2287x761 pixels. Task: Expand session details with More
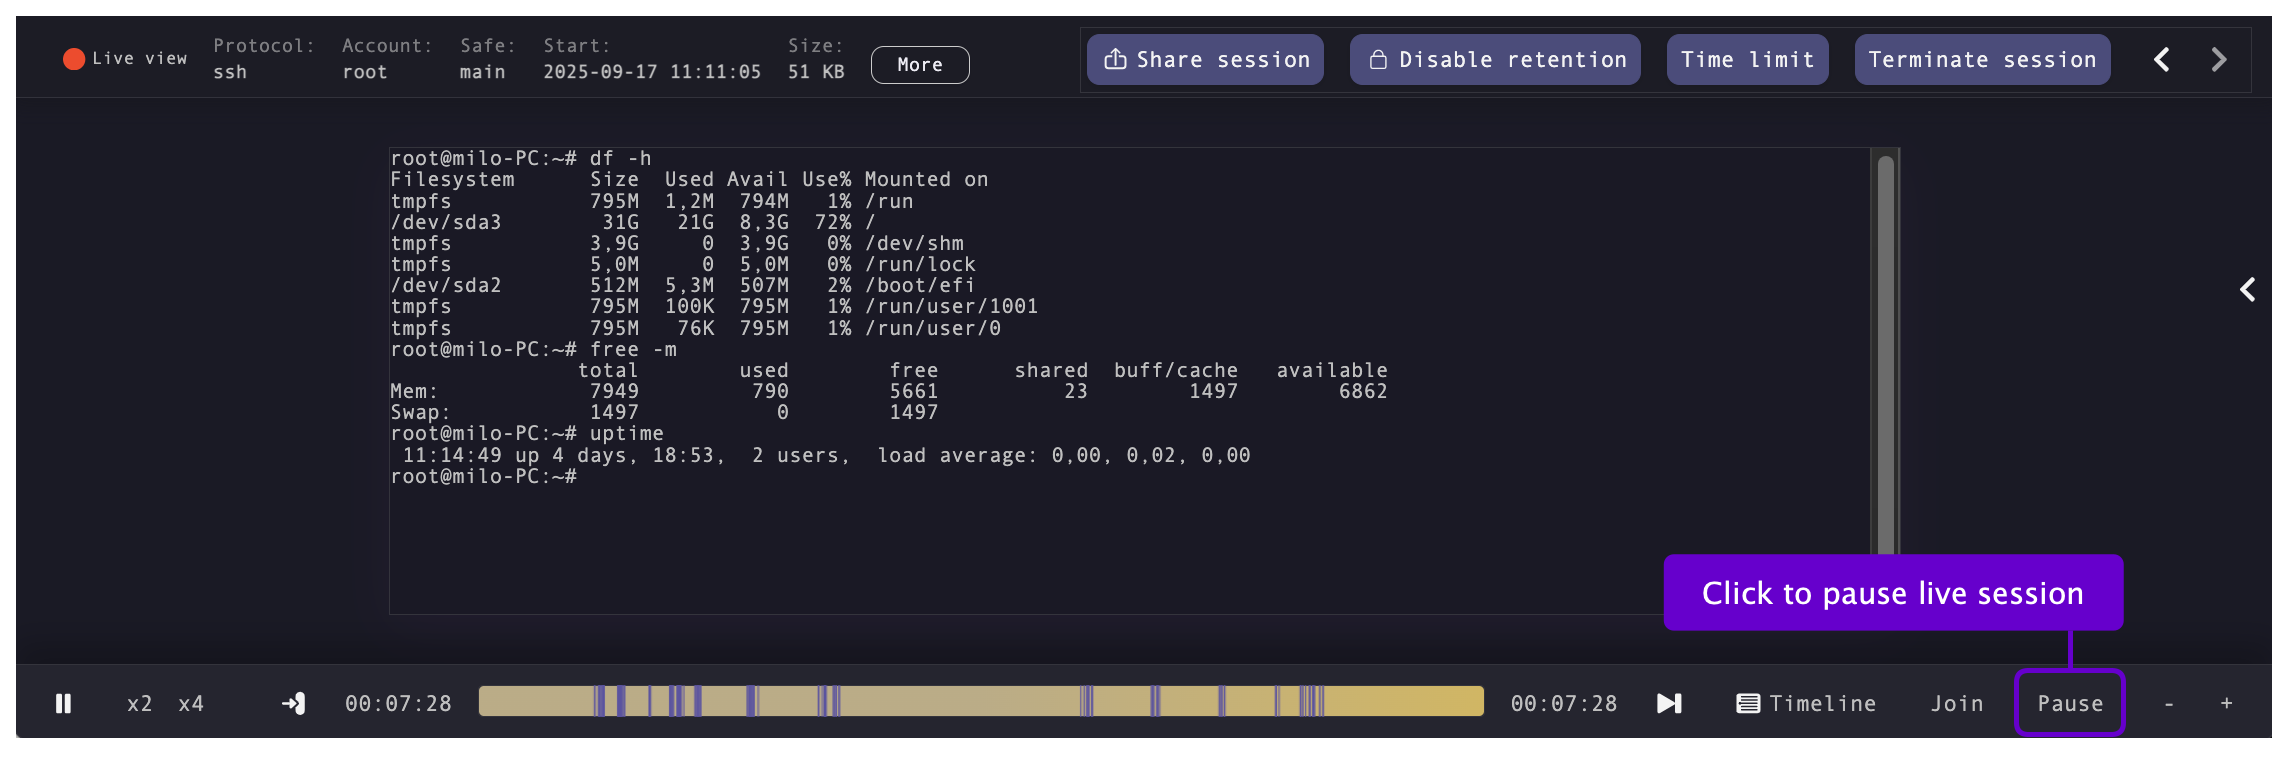pyautogui.click(x=919, y=65)
